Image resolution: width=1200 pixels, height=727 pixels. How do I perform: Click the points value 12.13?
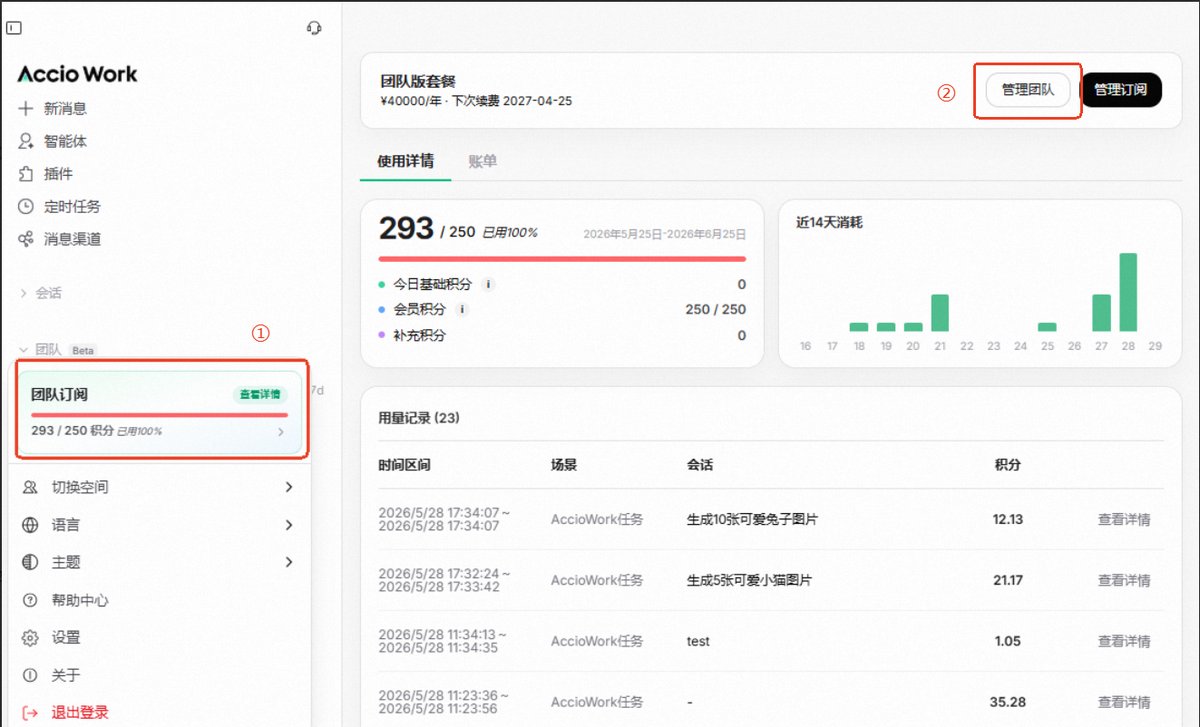(x=1007, y=520)
